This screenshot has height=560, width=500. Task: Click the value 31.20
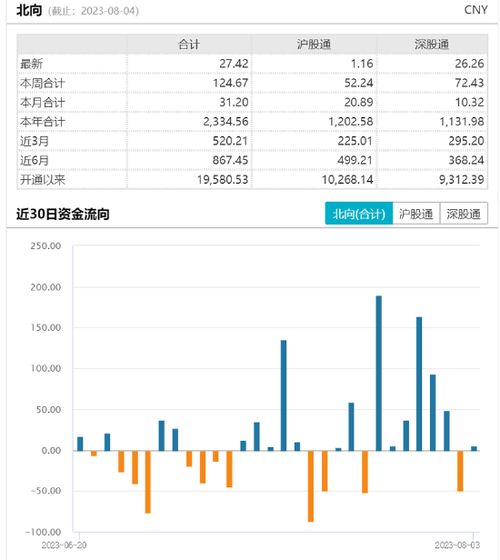234,102
